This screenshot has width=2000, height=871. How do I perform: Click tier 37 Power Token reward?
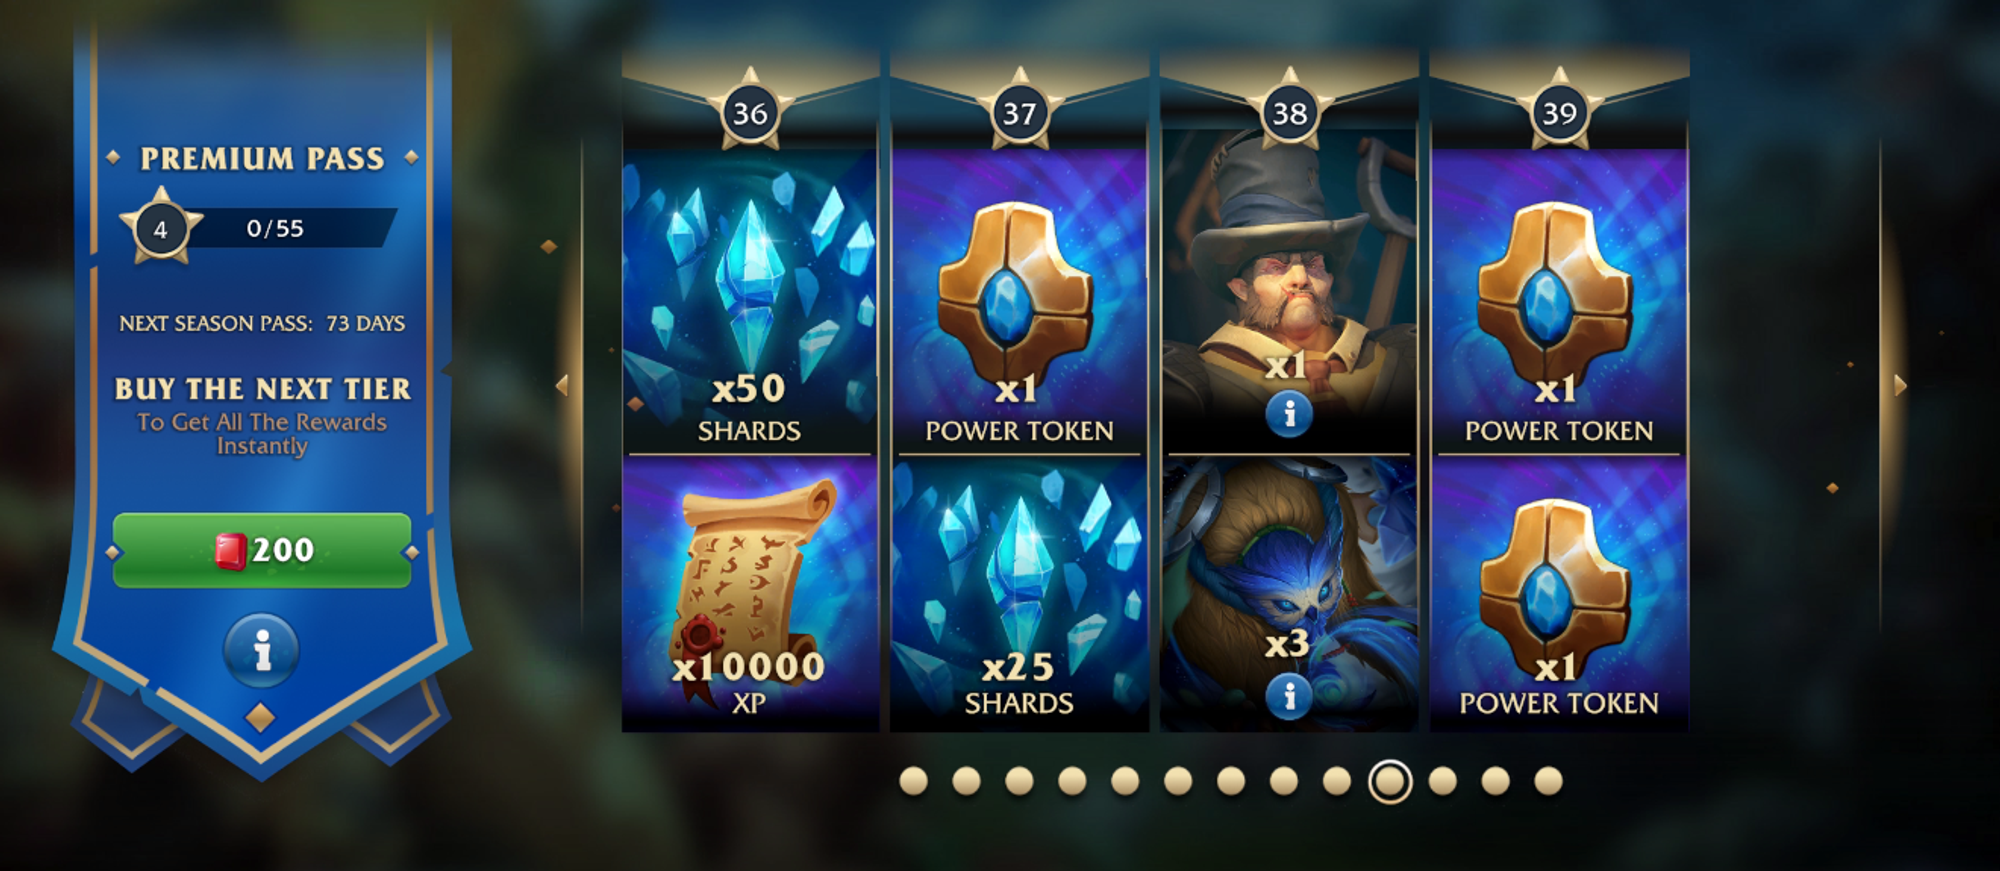(x=1019, y=302)
